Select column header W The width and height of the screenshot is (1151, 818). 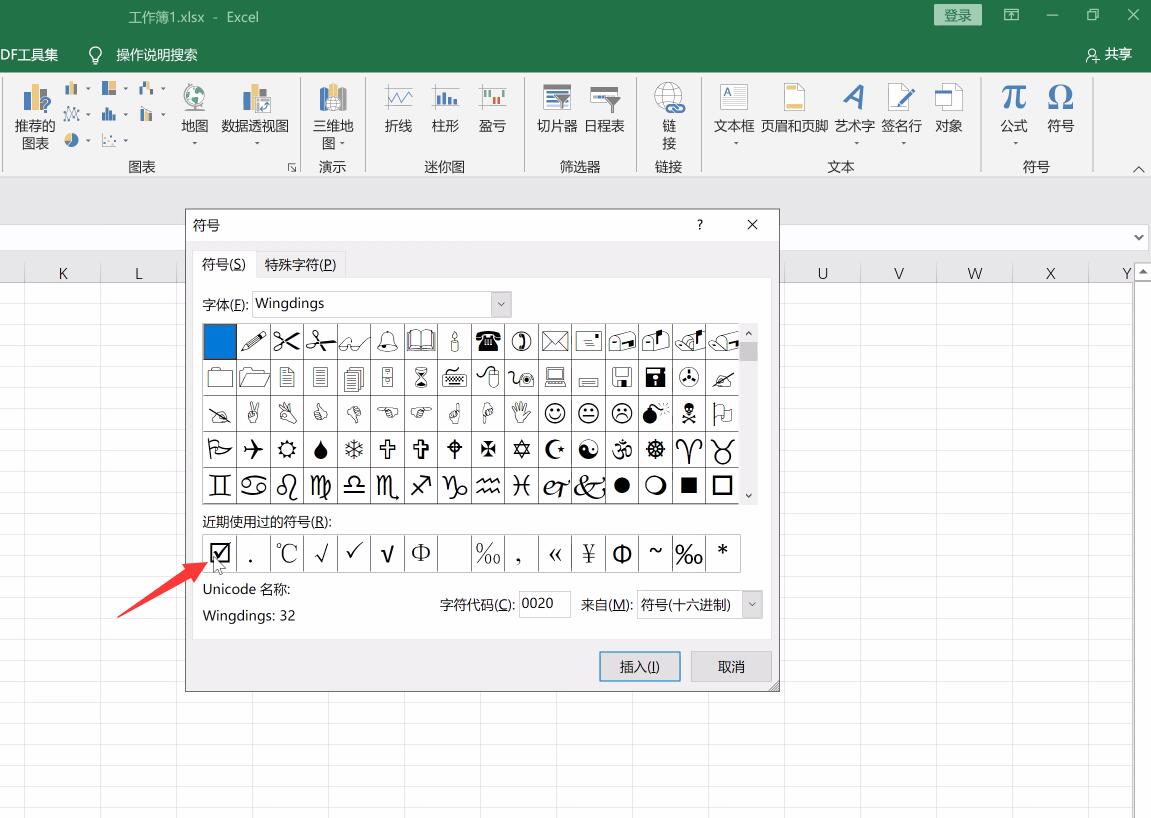tap(974, 273)
